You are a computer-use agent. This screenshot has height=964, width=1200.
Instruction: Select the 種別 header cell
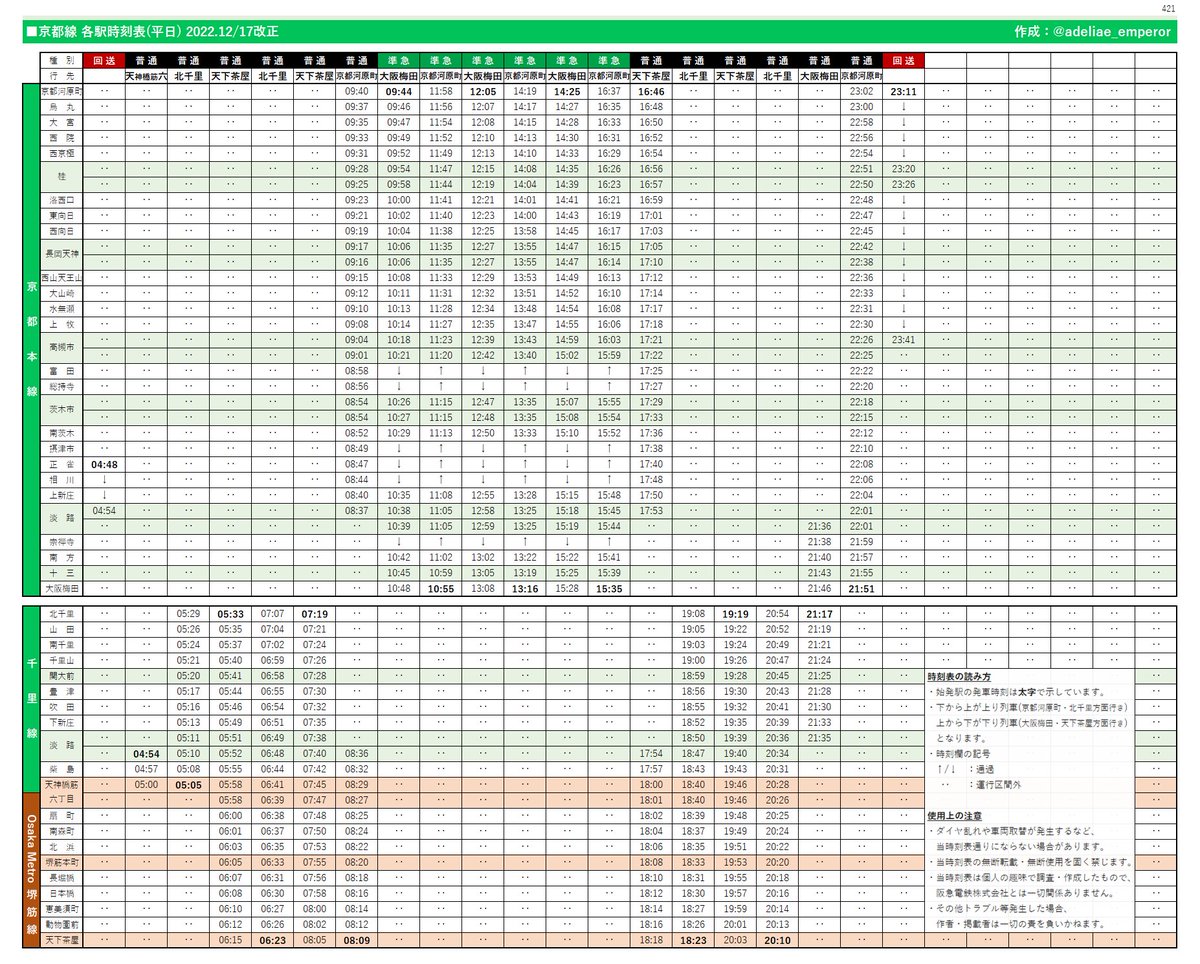tap(61, 61)
